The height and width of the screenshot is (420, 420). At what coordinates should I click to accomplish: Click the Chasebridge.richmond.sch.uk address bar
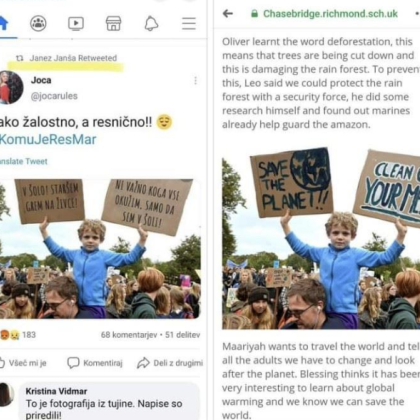pyautogui.click(x=330, y=14)
